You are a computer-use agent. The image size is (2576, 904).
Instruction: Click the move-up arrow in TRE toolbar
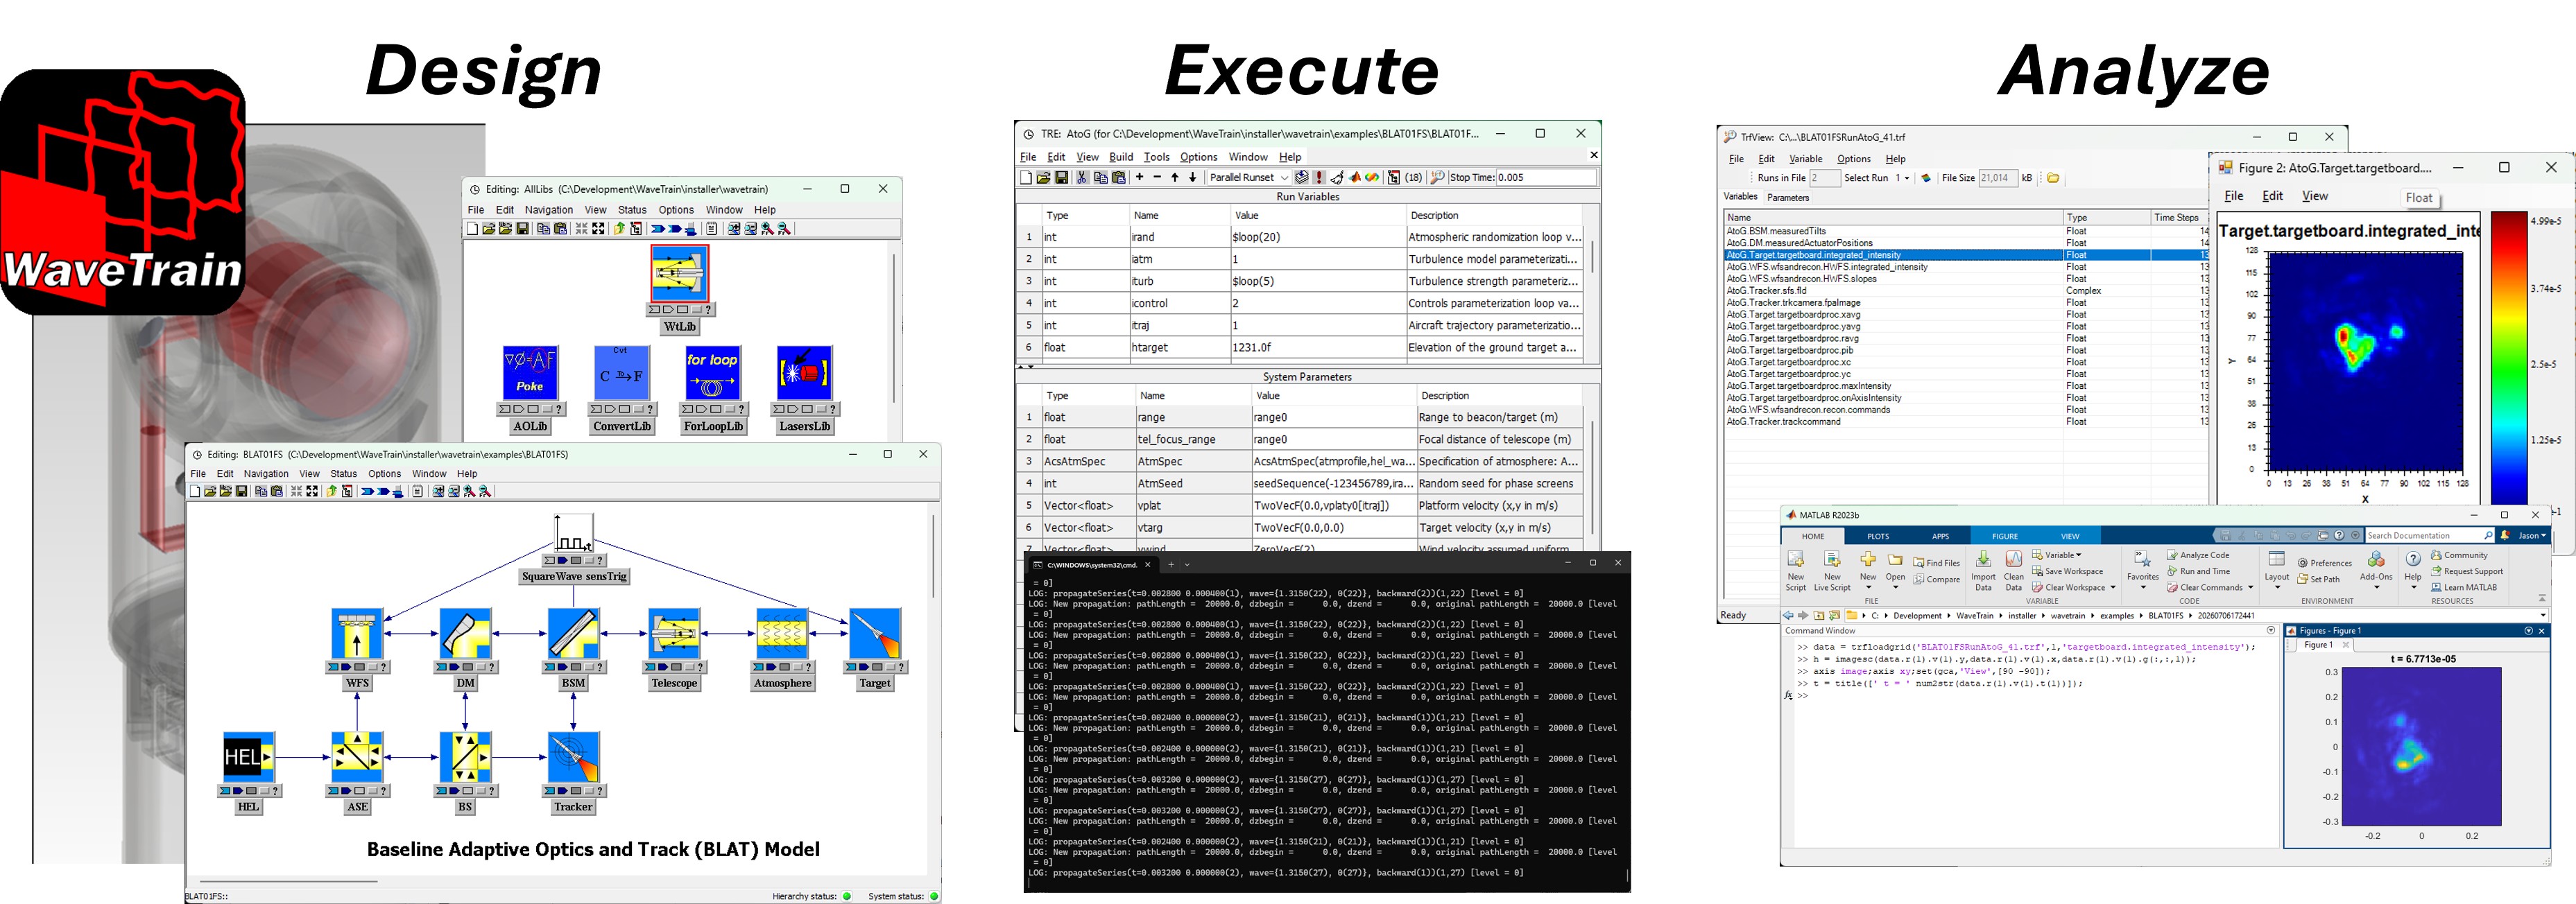tap(1175, 177)
